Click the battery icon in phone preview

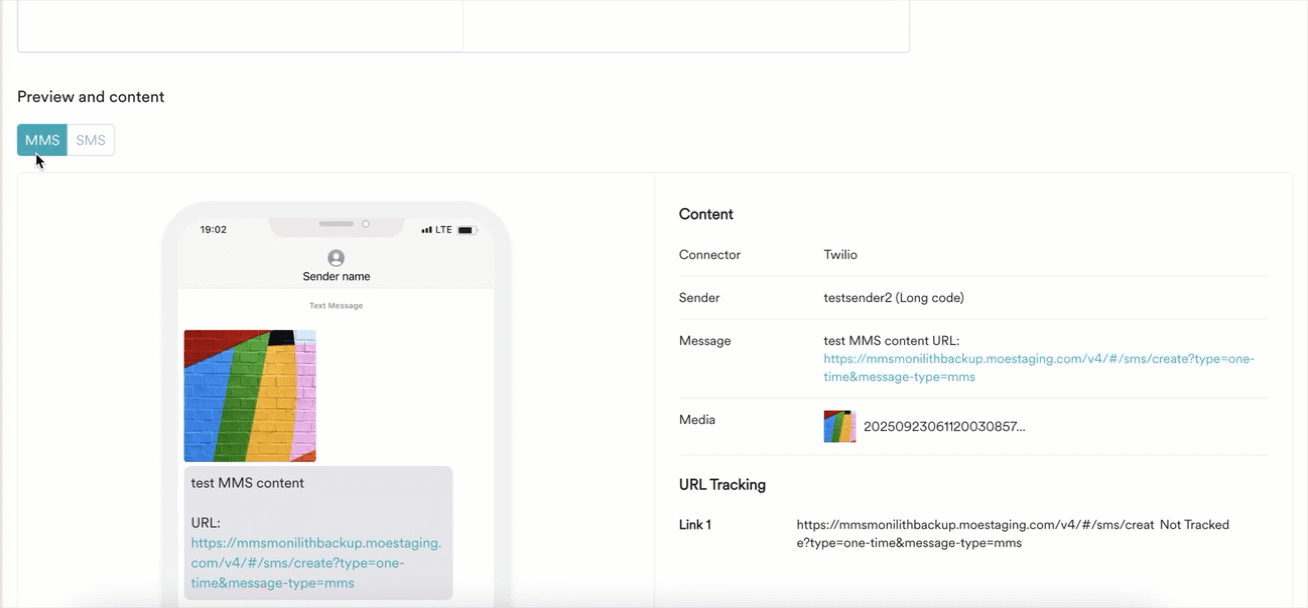468,228
